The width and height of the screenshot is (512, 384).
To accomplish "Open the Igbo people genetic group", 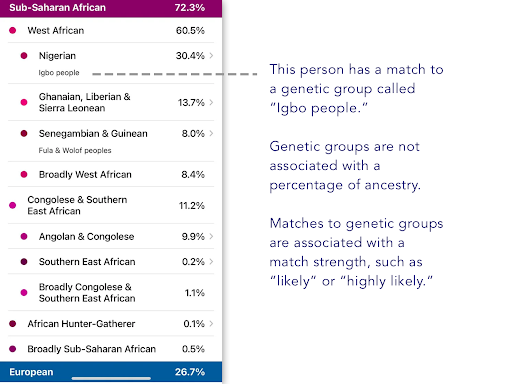I will pos(59,73).
